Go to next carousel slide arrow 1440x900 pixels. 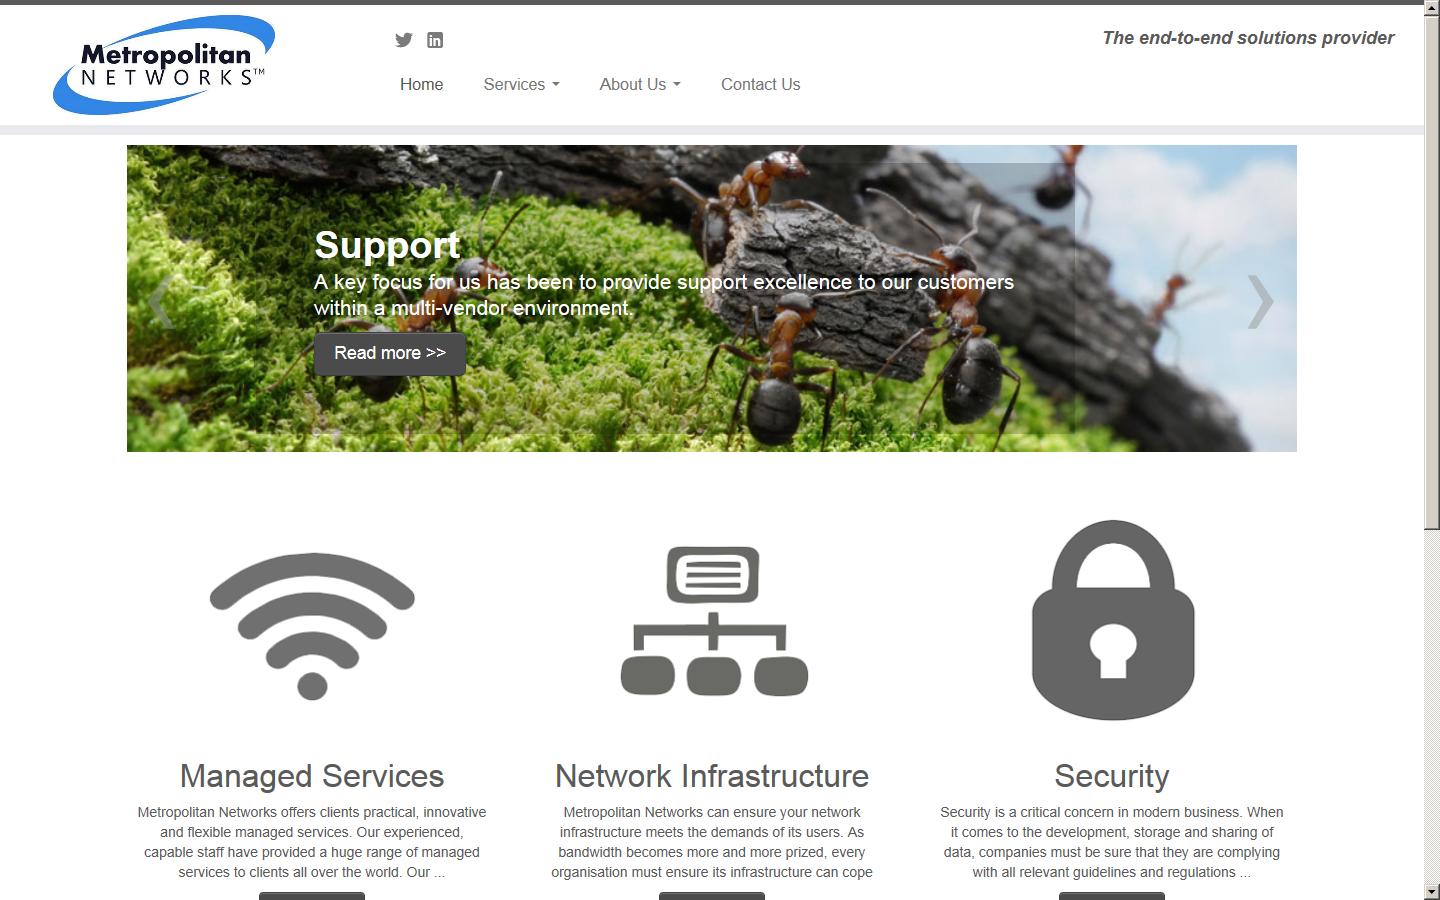(x=1260, y=301)
